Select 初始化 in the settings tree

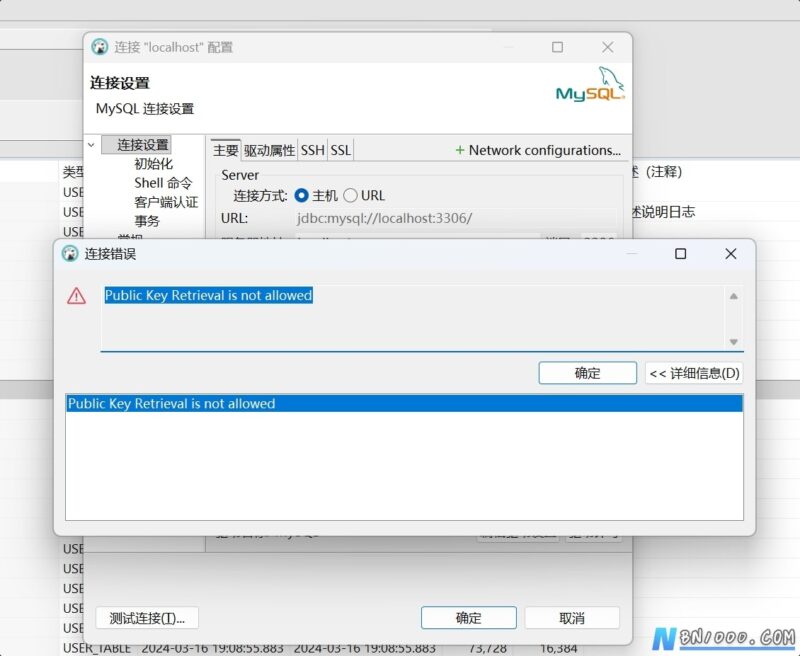pyautogui.click(x=154, y=164)
